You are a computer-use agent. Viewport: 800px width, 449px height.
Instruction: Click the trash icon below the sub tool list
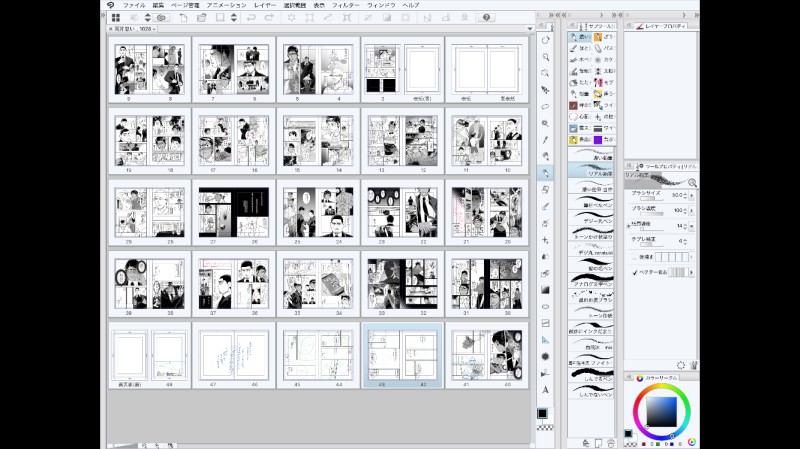[611, 443]
